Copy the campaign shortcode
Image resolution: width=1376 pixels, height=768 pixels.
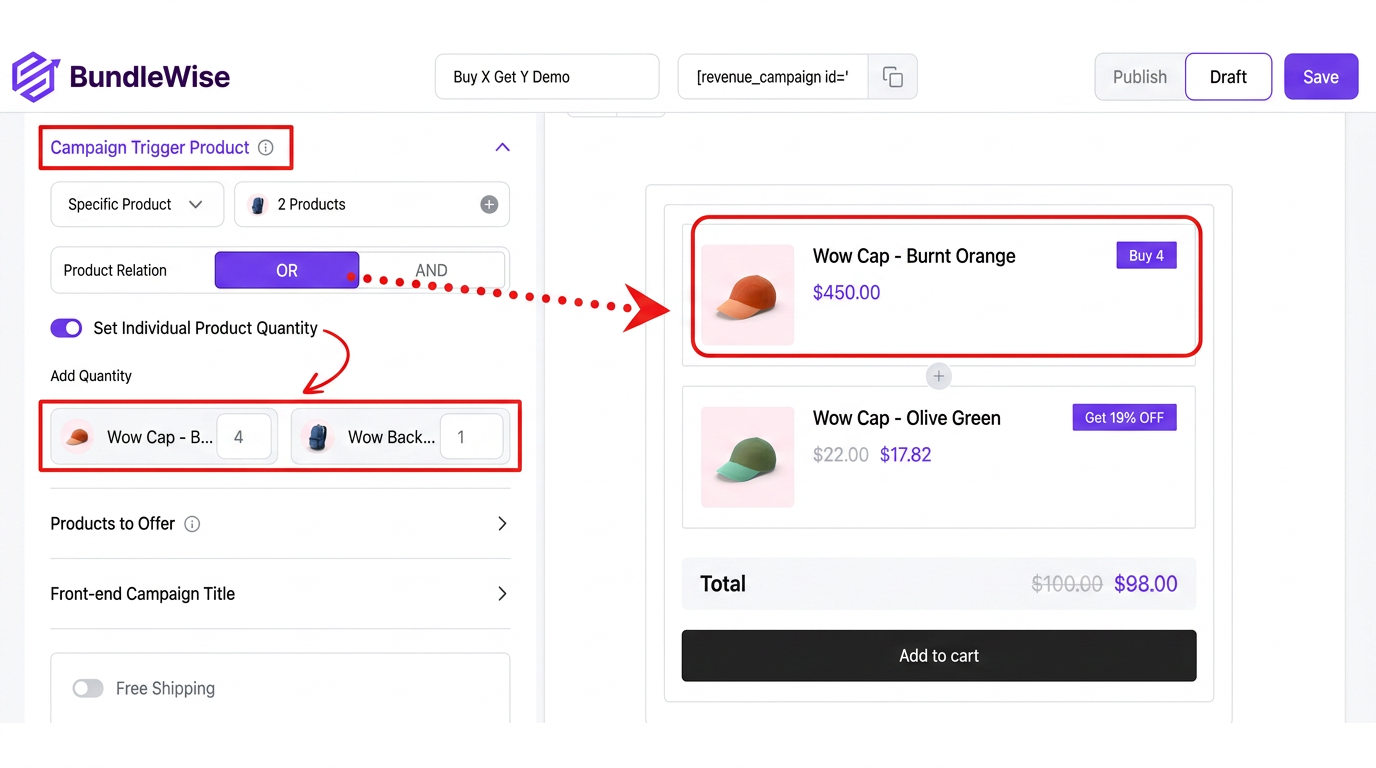coord(893,77)
